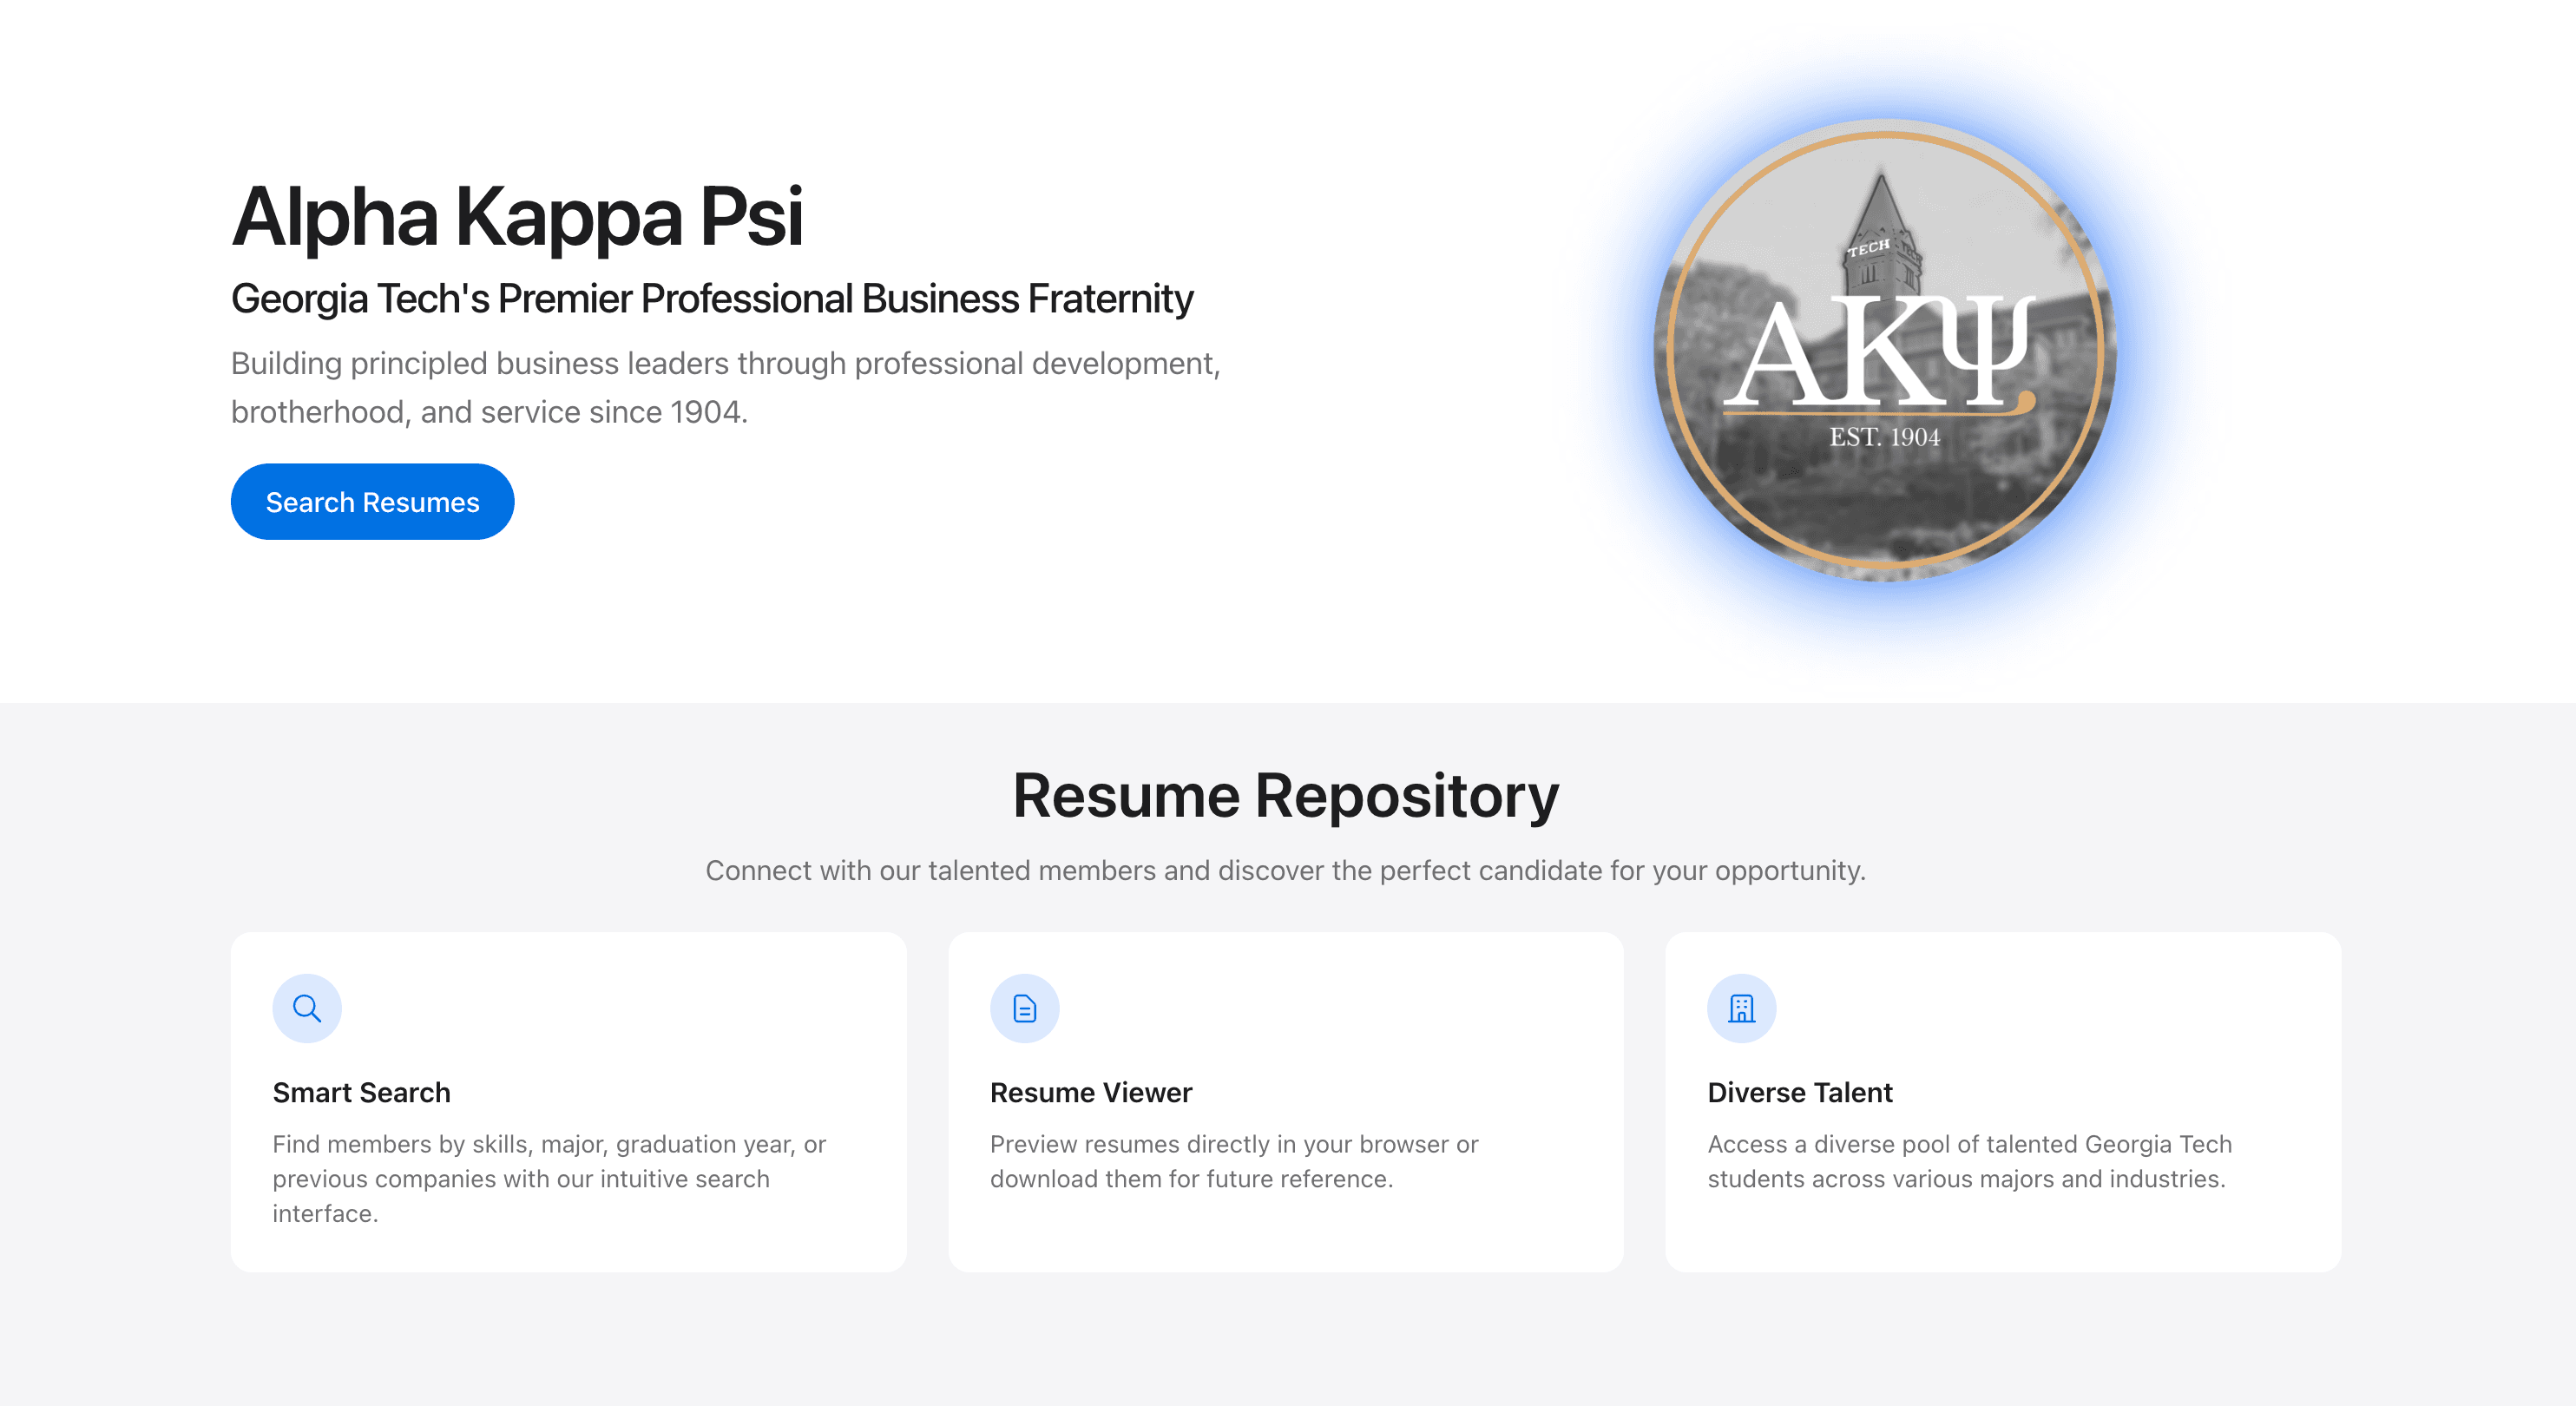Click the EST. 1904 text in logo
The width and height of the screenshot is (2576, 1406).
[x=1884, y=437]
